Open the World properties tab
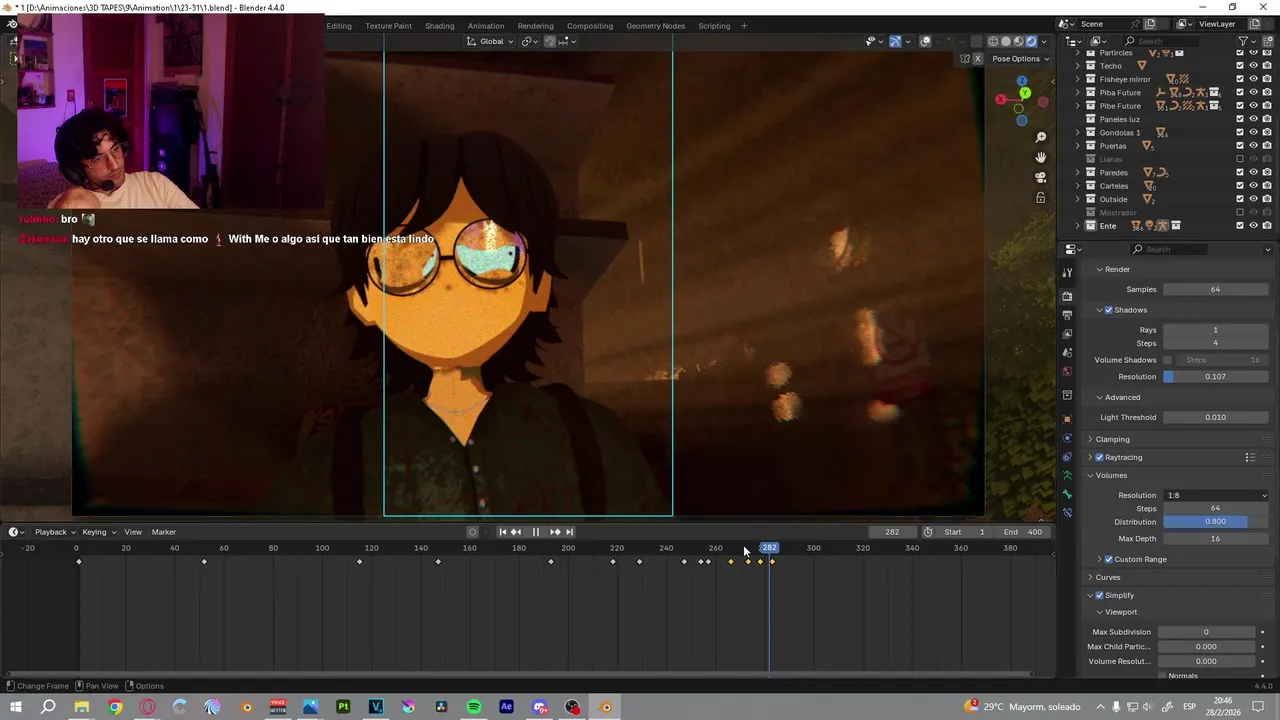Viewport: 1280px width, 720px height. click(1067, 372)
